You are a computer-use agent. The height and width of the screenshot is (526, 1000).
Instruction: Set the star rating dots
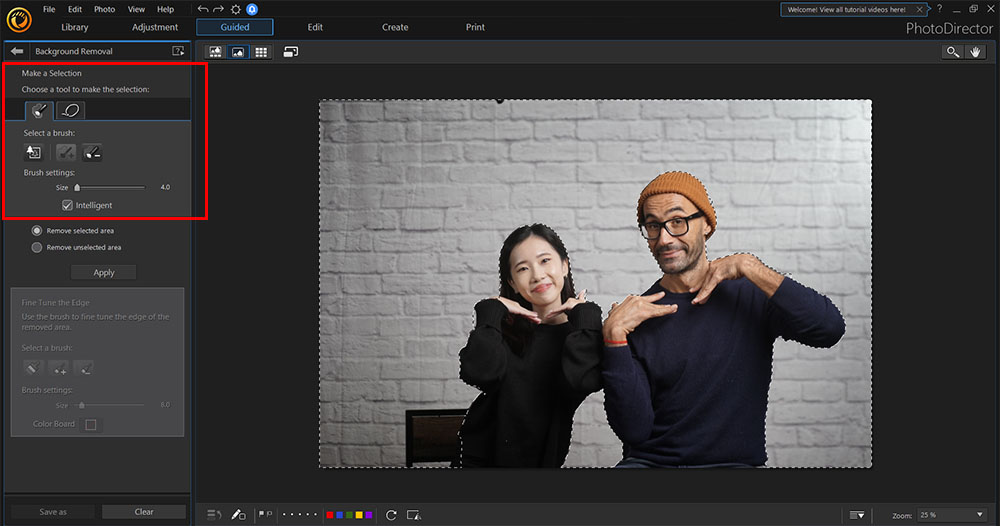300,515
